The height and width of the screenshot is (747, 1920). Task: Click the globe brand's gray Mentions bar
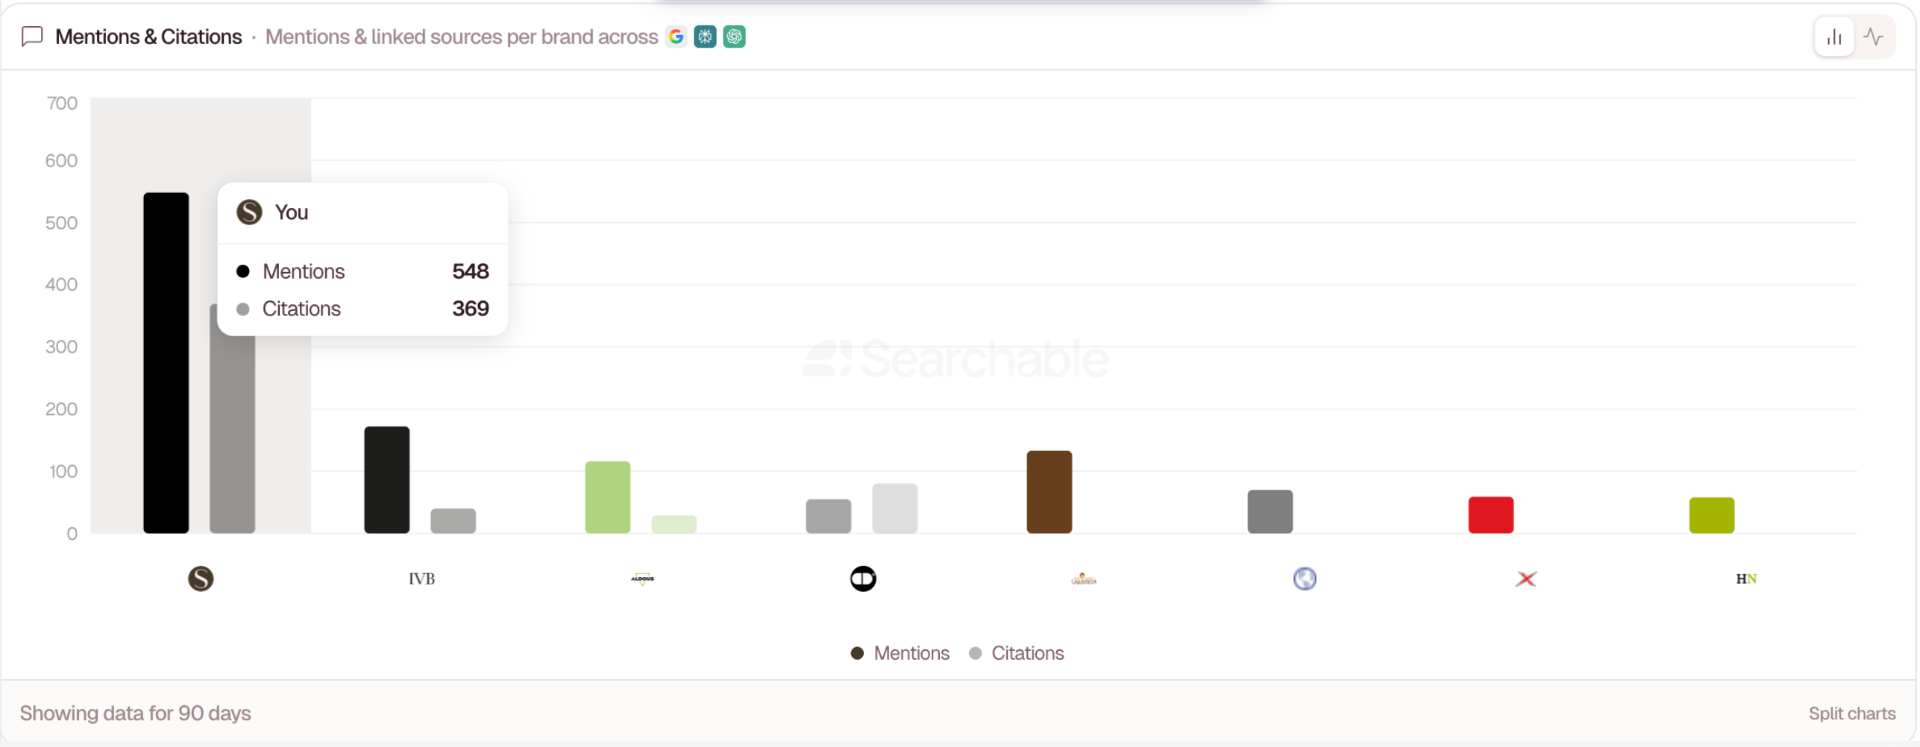1270,511
